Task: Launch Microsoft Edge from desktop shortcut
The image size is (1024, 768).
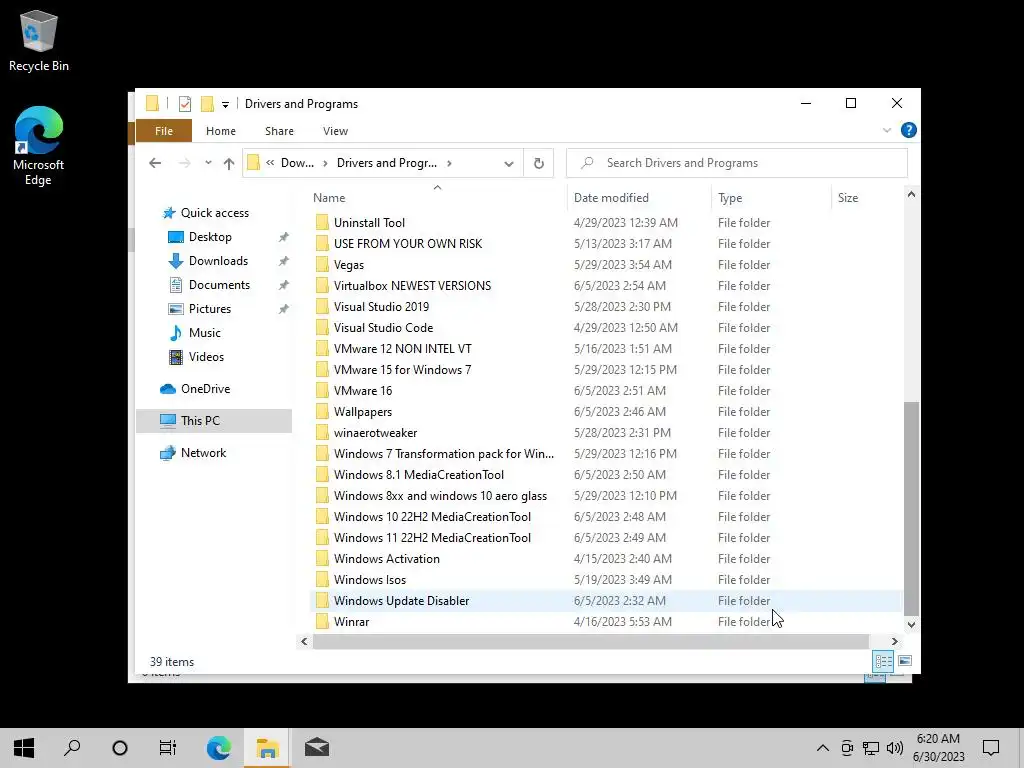Action: (x=39, y=146)
